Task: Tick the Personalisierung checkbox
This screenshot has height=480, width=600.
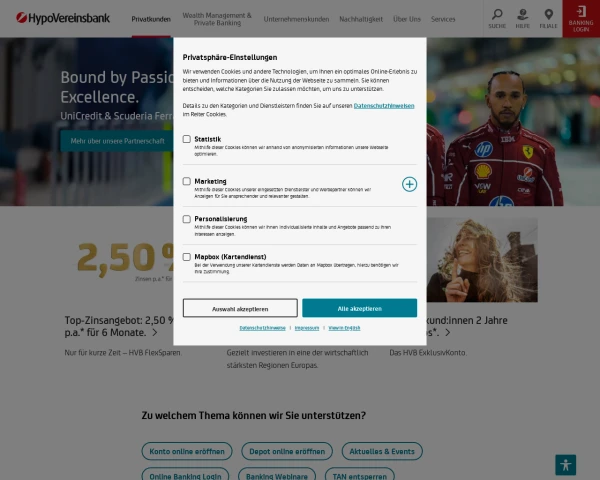Action: [x=187, y=219]
